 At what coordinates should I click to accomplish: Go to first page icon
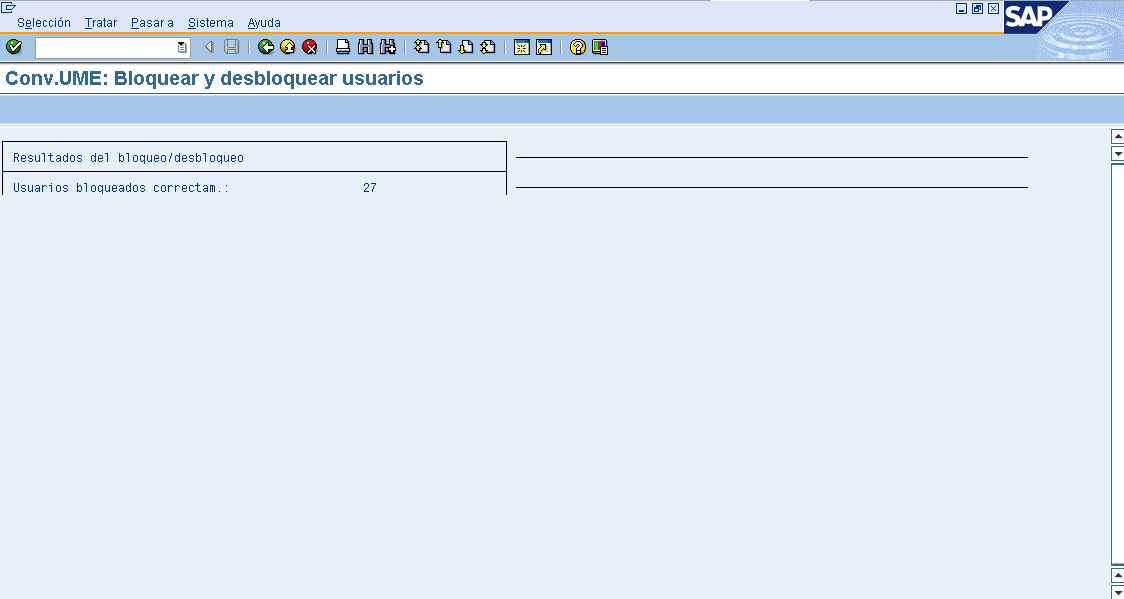click(422, 47)
